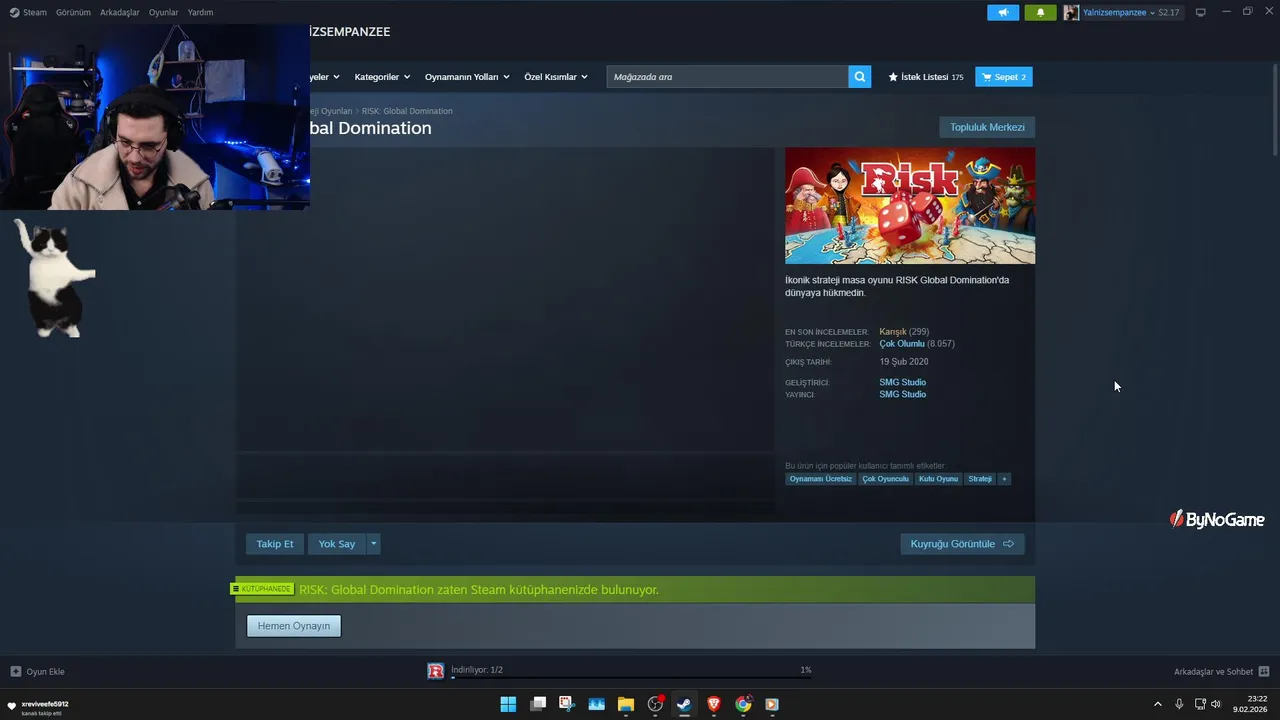Click Hemen Oynayın play now button

294,626
